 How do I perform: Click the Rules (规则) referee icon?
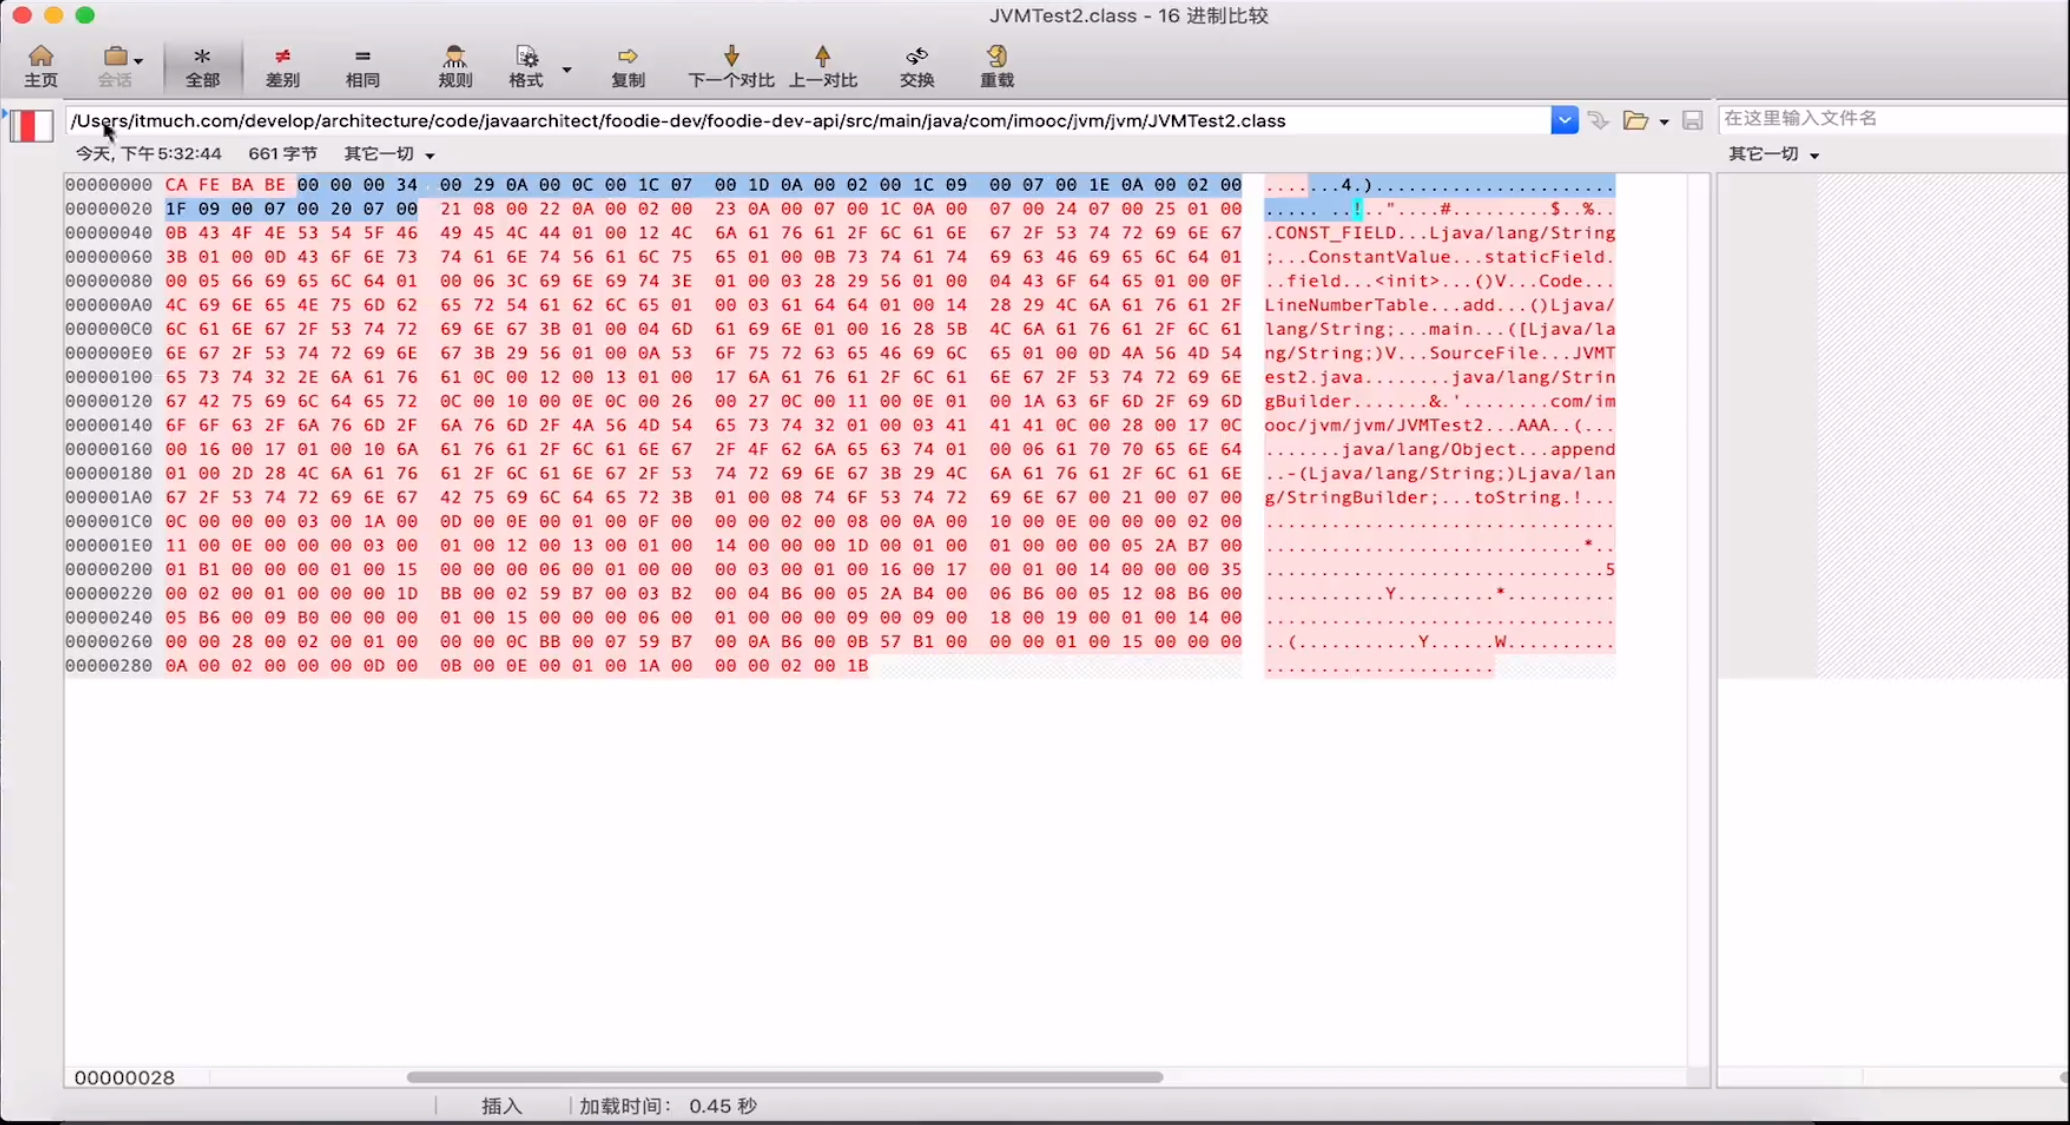tap(455, 66)
